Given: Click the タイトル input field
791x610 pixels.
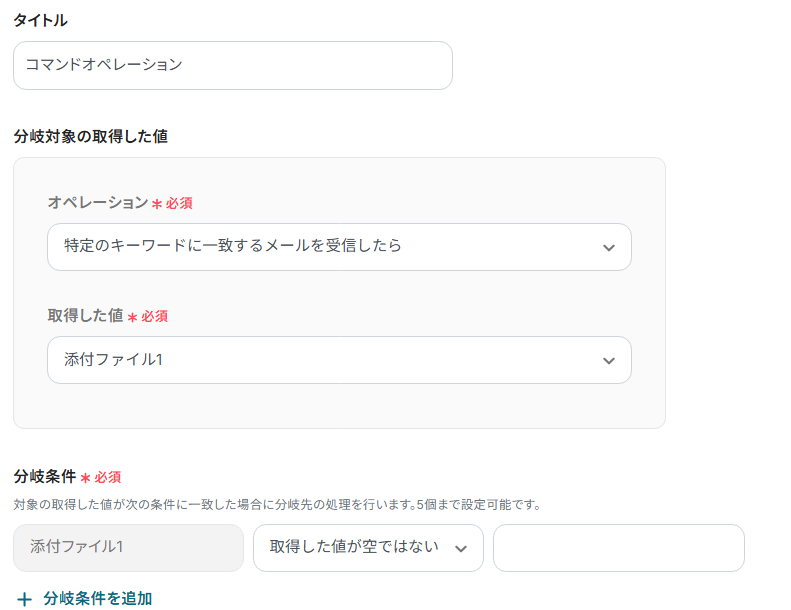Looking at the screenshot, I should coord(232,65).
